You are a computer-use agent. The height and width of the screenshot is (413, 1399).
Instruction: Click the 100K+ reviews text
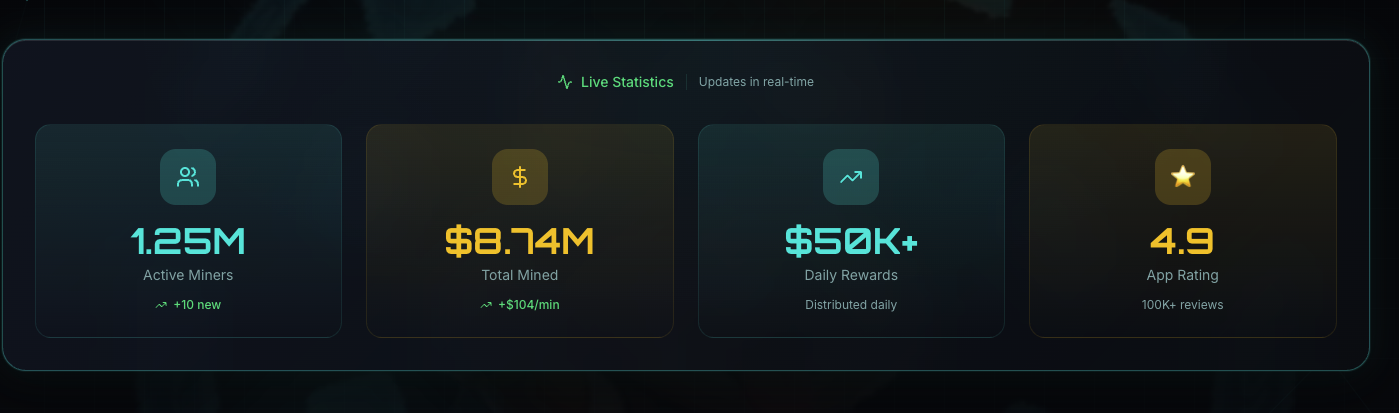pyautogui.click(x=1182, y=305)
